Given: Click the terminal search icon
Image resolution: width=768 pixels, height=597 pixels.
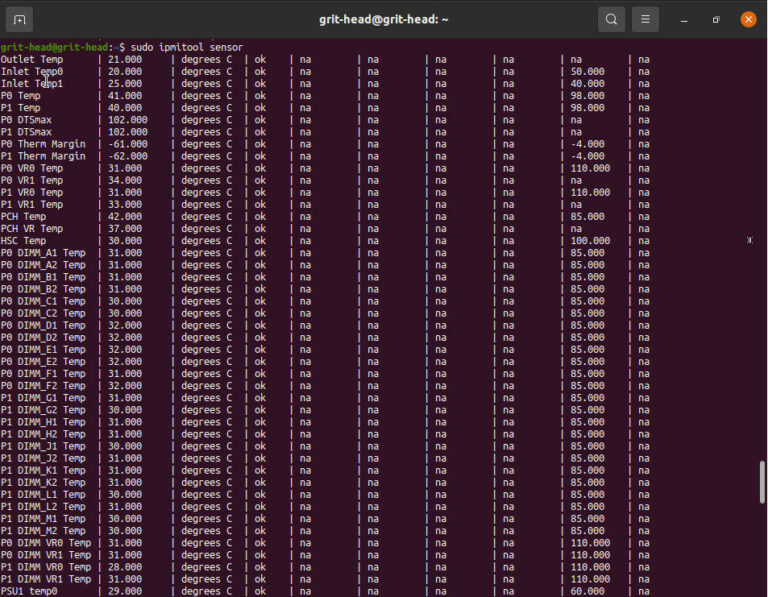Looking at the screenshot, I should click(x=611, y=19).
